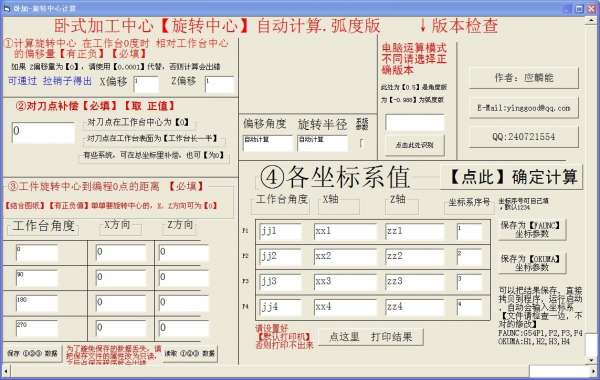Toggle the checkbox beside 旋转半径 field
Image resolution: width=600 pixels, height=380 pixels.
pos(362,144)
